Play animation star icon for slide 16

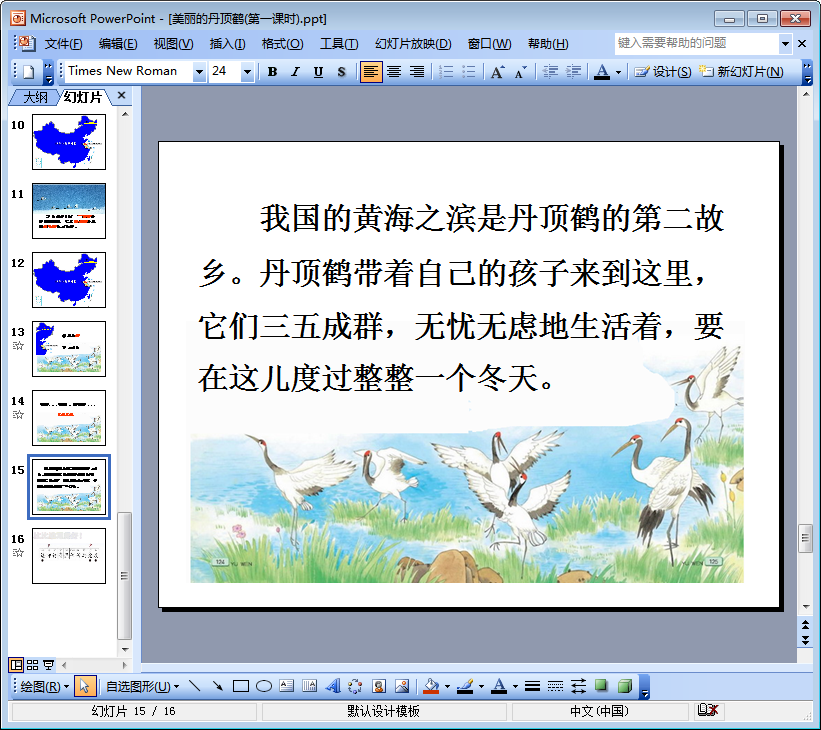coord(18,552)
